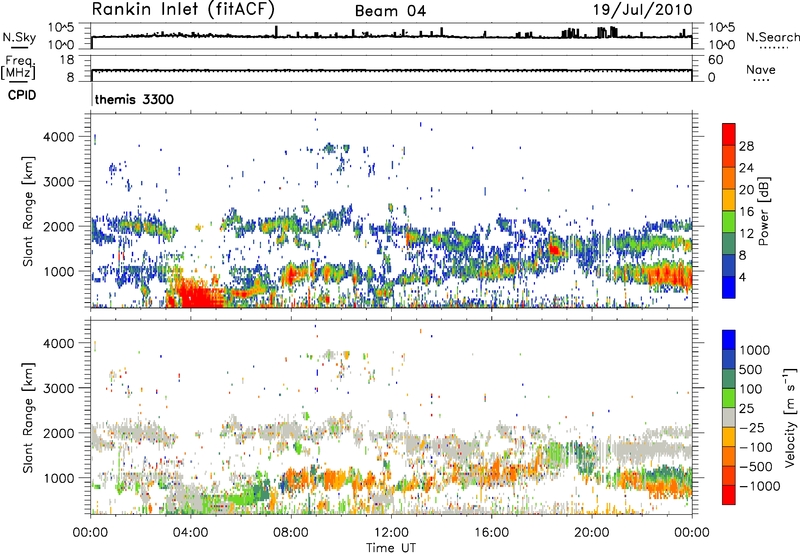This screenshot has width=800, height=554.
Task: Click the gray band in Velocity colorbar
Action: [729, 417]
